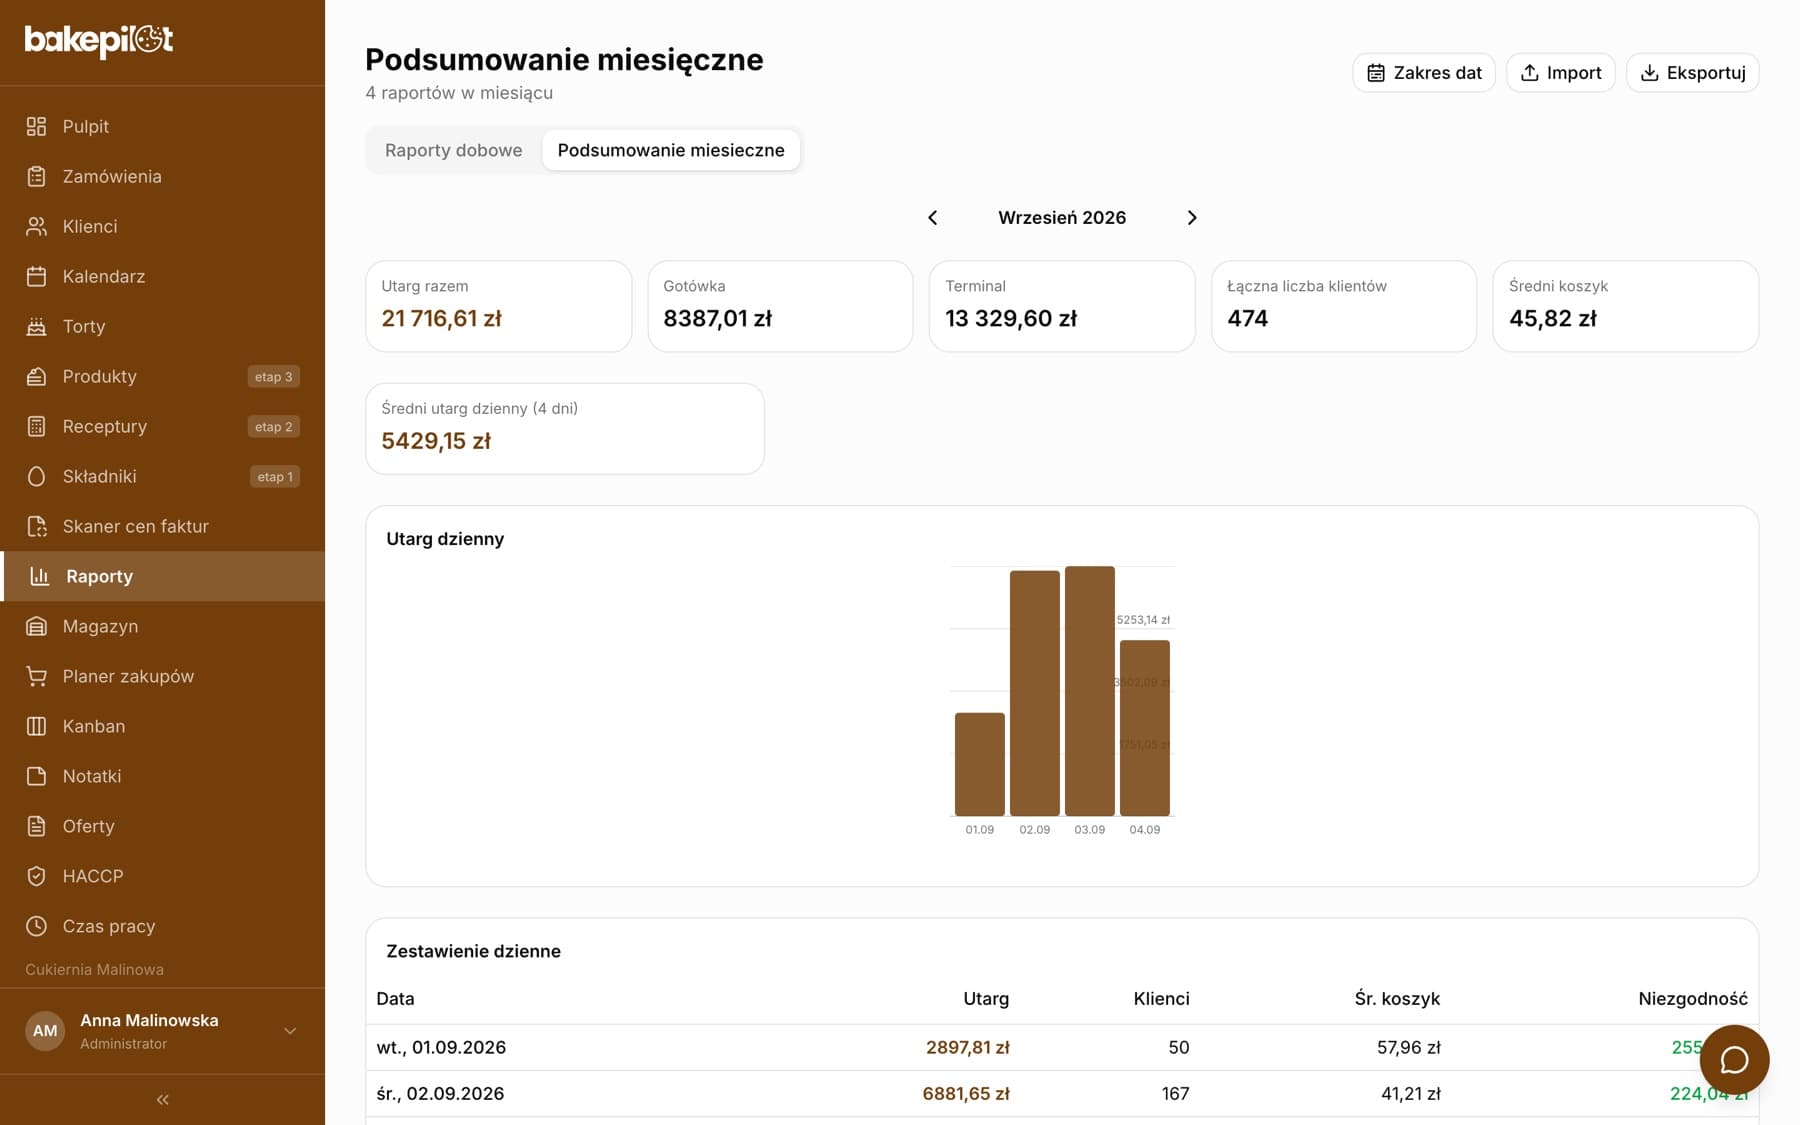Screen dimensions: 1800x1125
Task: Click the Średni koszyk card
Action: pos(1626,306)
